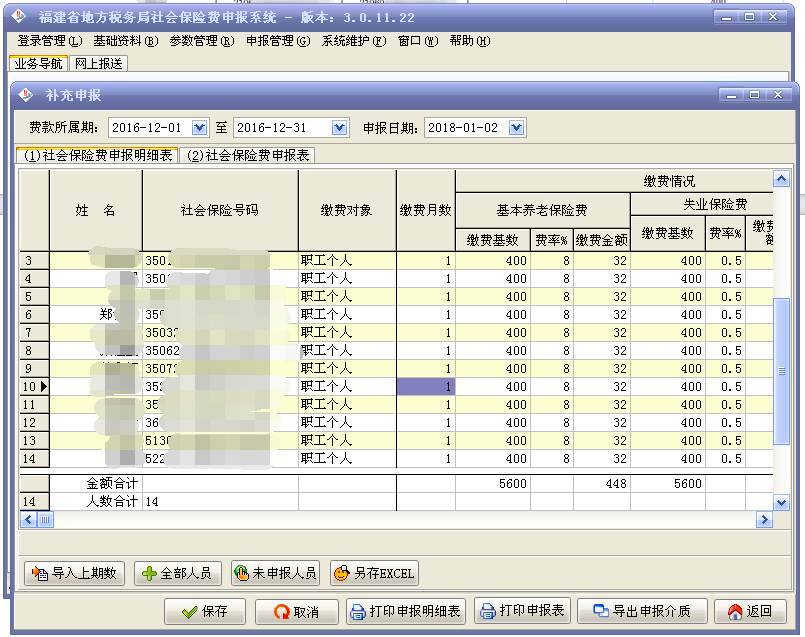Click the vertical scrollbar thumb
This screenshot has width=805, height=637.
click(x=781, y=371)
